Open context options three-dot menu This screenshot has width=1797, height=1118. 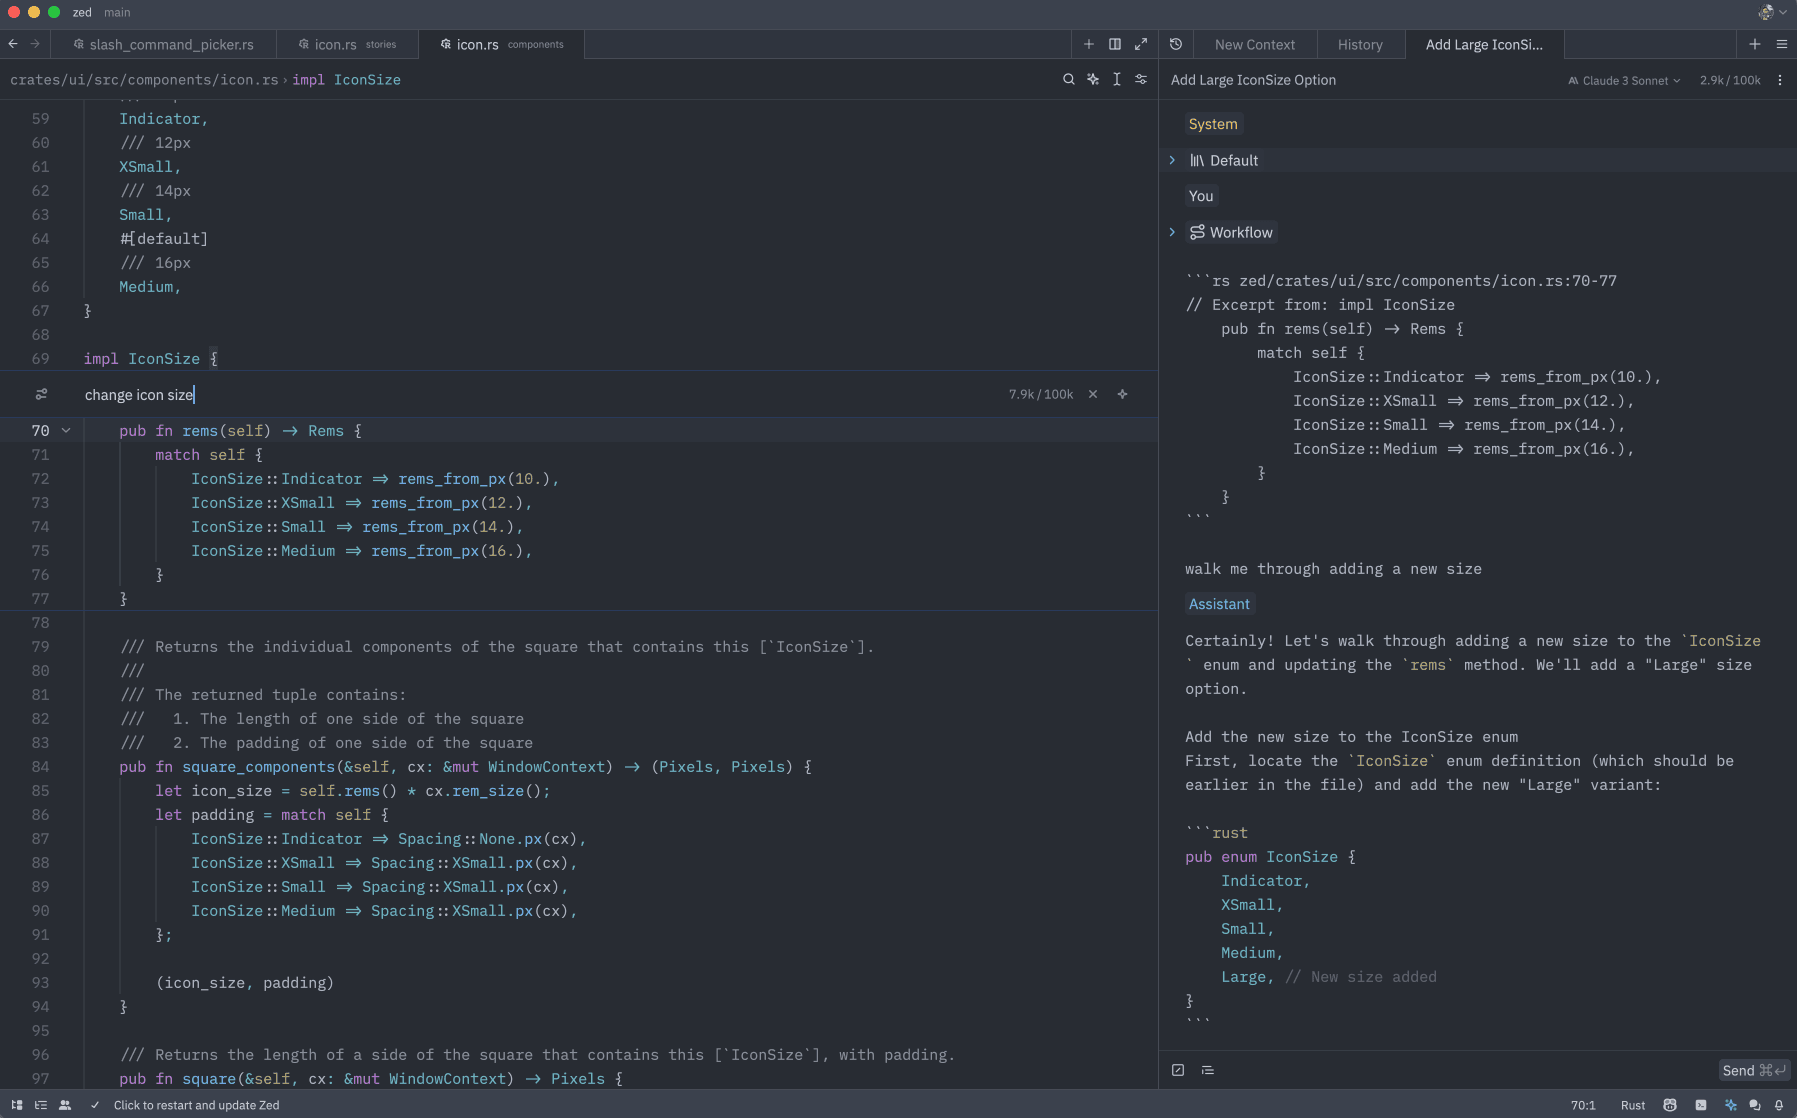(x=1780, y=80)
